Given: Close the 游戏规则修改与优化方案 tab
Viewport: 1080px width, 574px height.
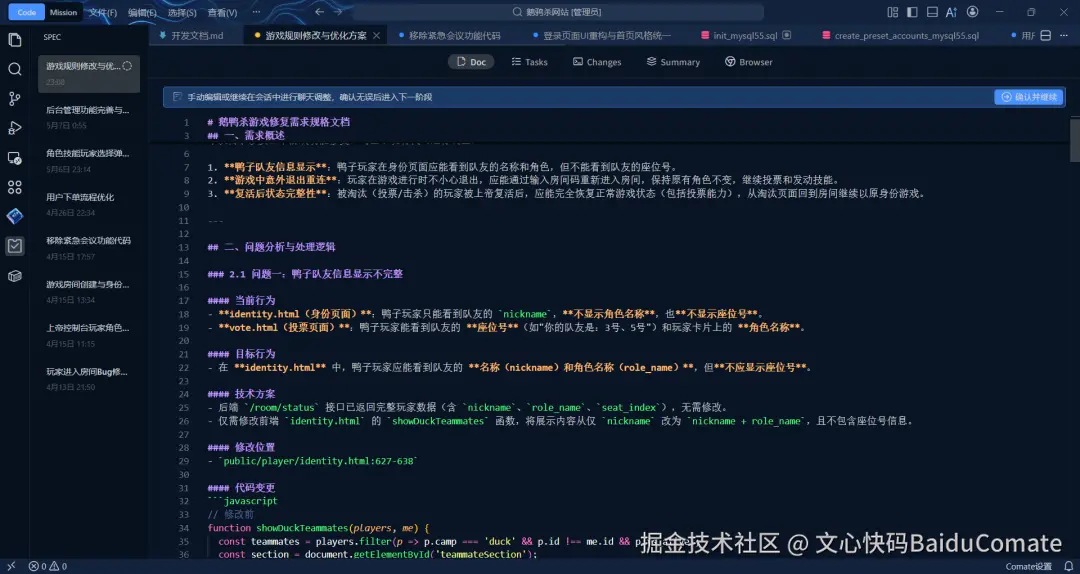Looking at the screenshot, I should tap(376, 35).
